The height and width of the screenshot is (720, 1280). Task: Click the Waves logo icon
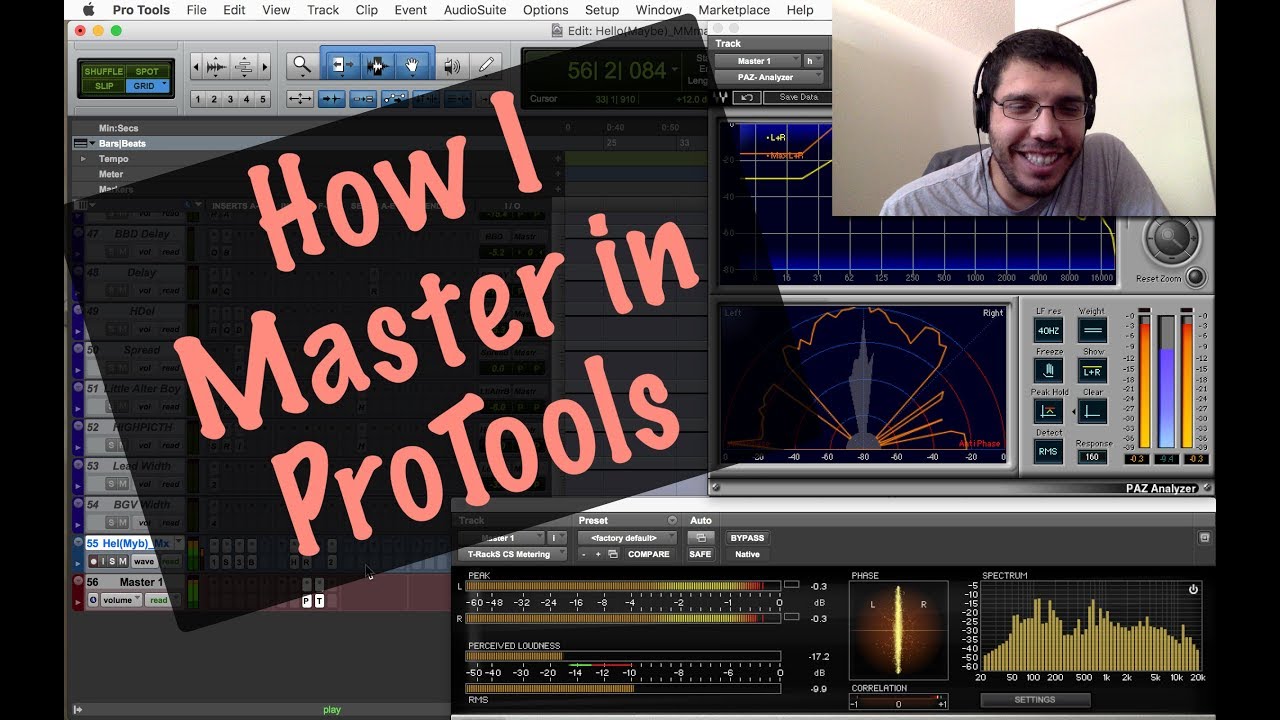(722, 97)
